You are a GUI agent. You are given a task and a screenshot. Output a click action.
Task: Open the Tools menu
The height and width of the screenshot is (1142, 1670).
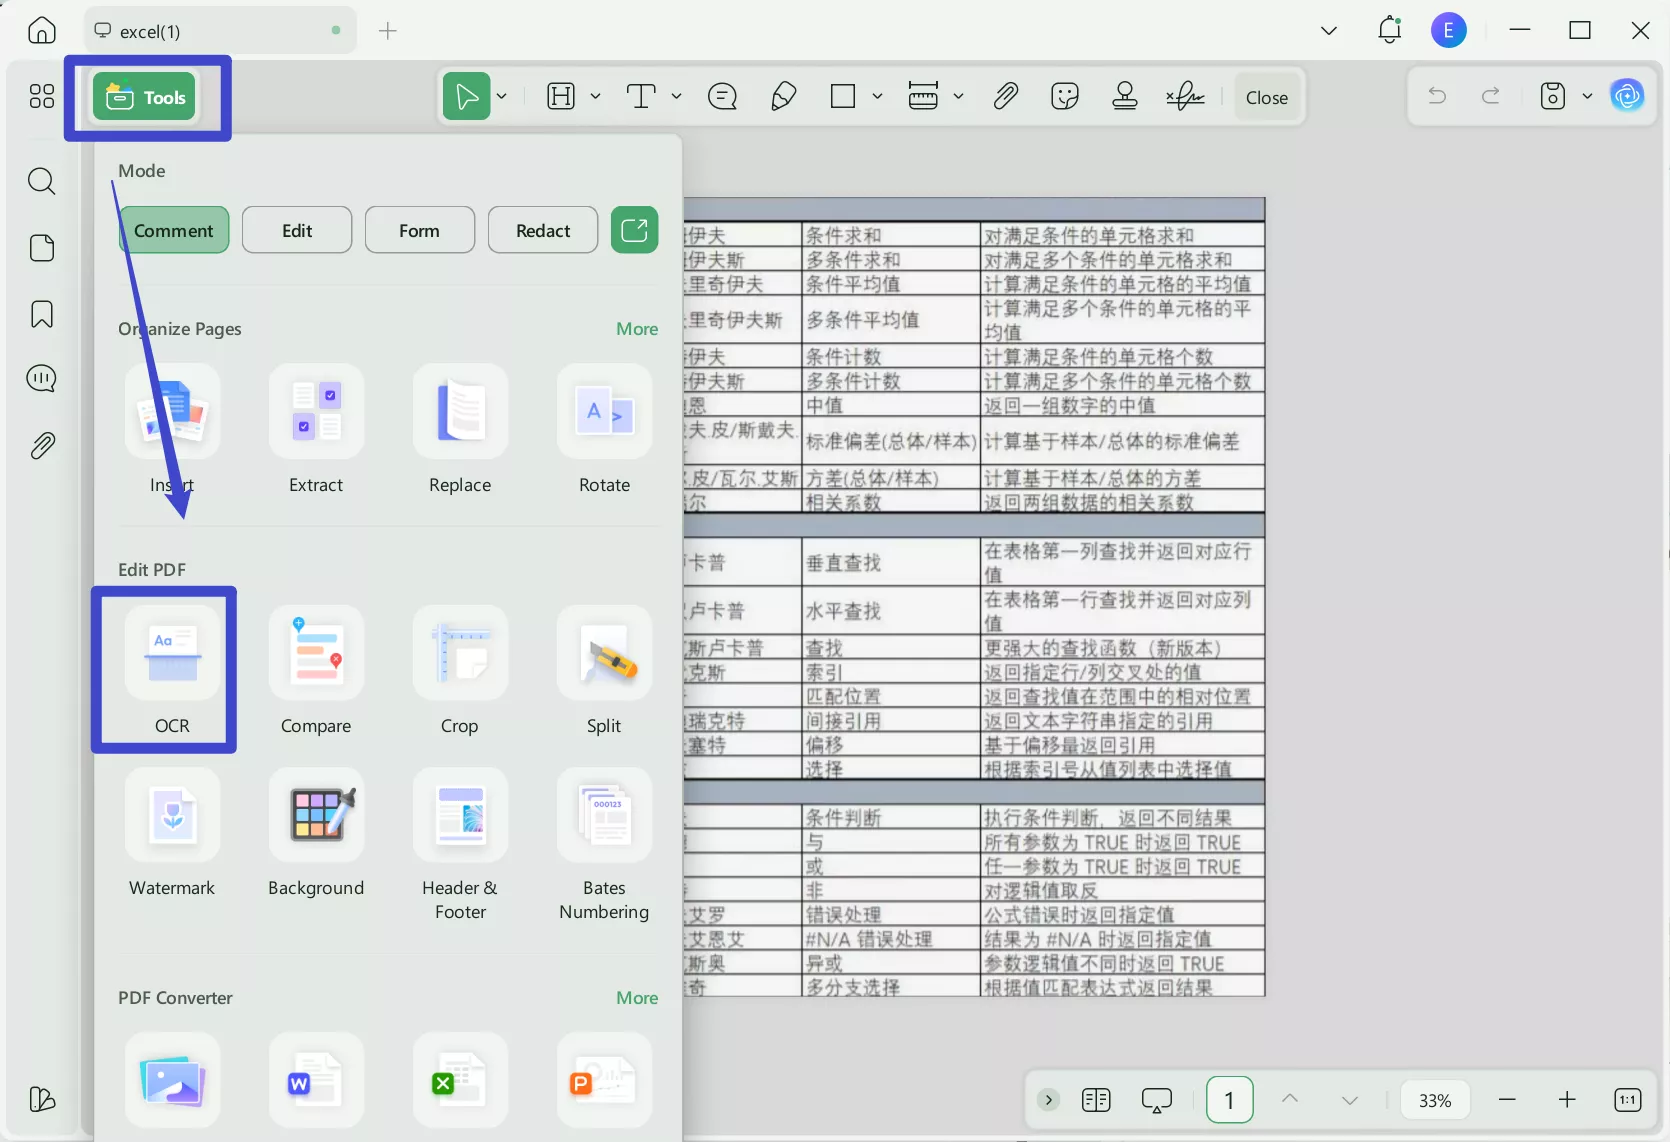click(x=146, y=97)
